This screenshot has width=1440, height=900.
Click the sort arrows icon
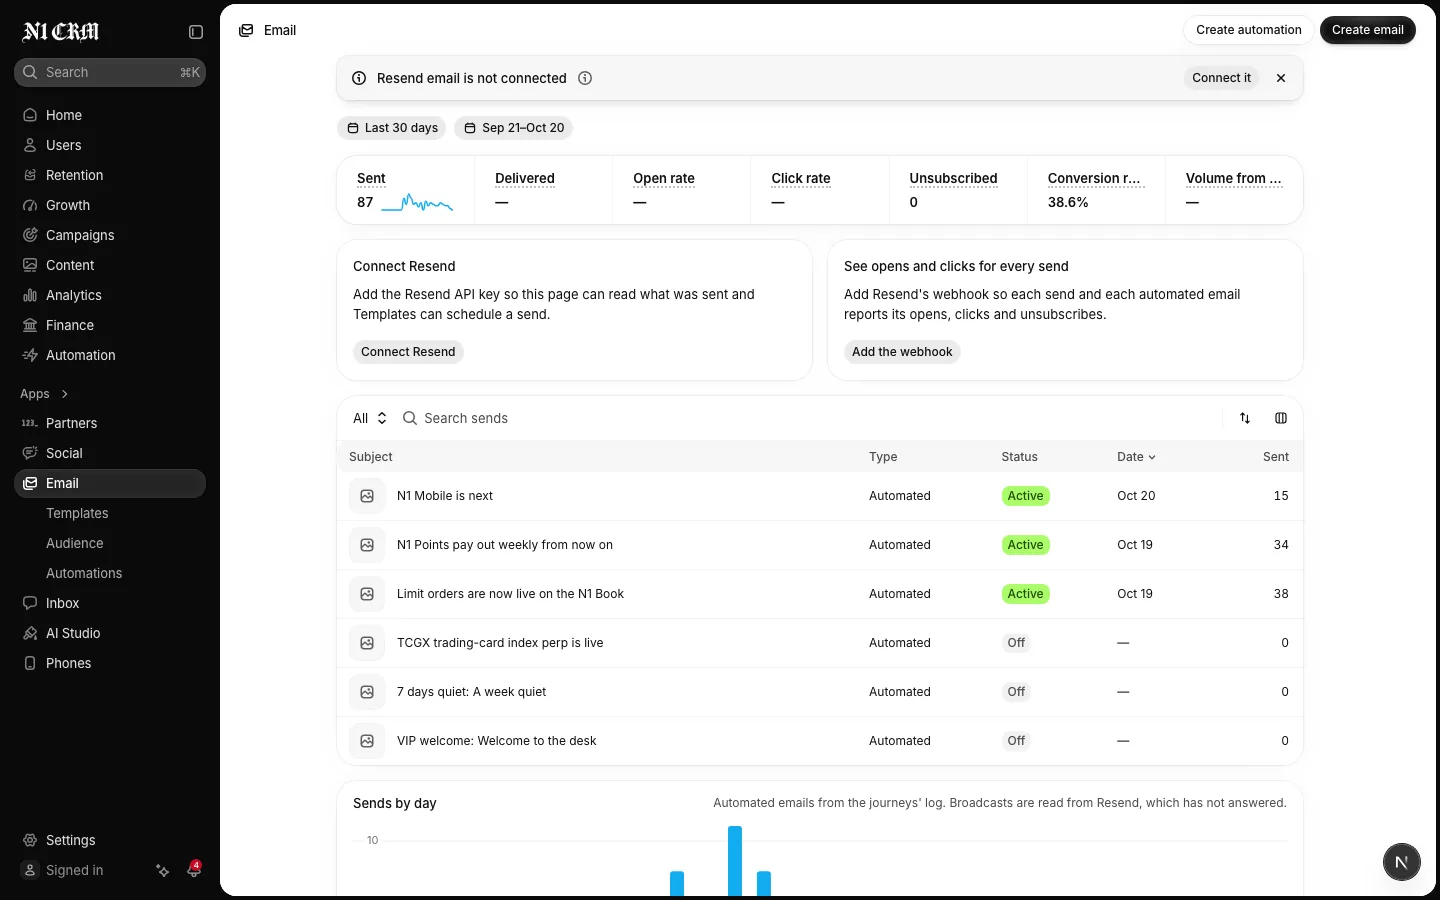[1245, 418]
